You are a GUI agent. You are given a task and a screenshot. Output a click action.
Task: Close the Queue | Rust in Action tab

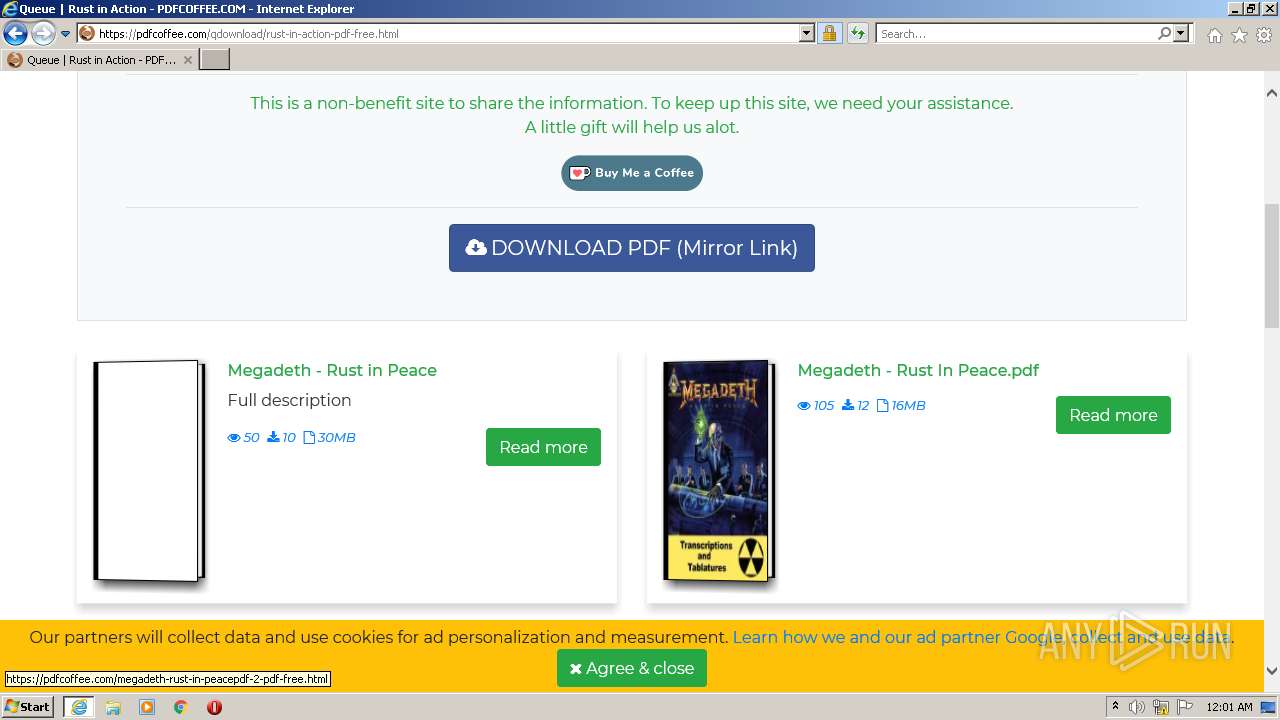[x=188, y=60]
